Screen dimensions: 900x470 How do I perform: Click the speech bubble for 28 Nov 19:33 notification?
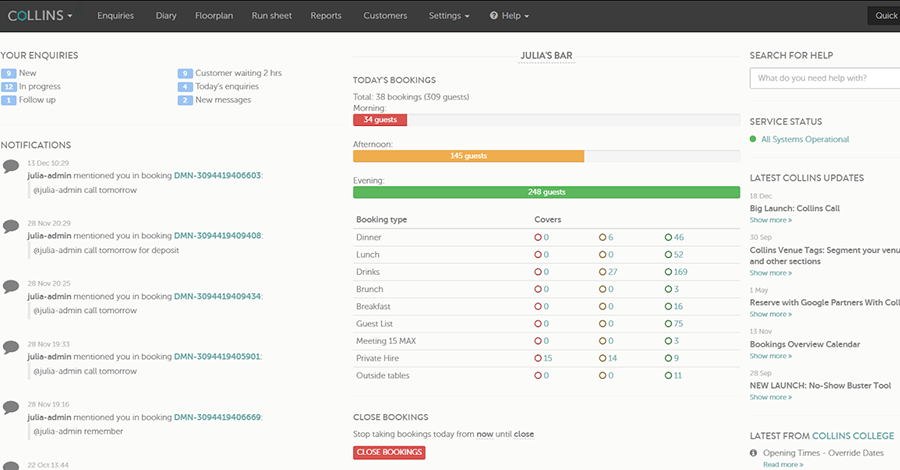click(11, 347)
